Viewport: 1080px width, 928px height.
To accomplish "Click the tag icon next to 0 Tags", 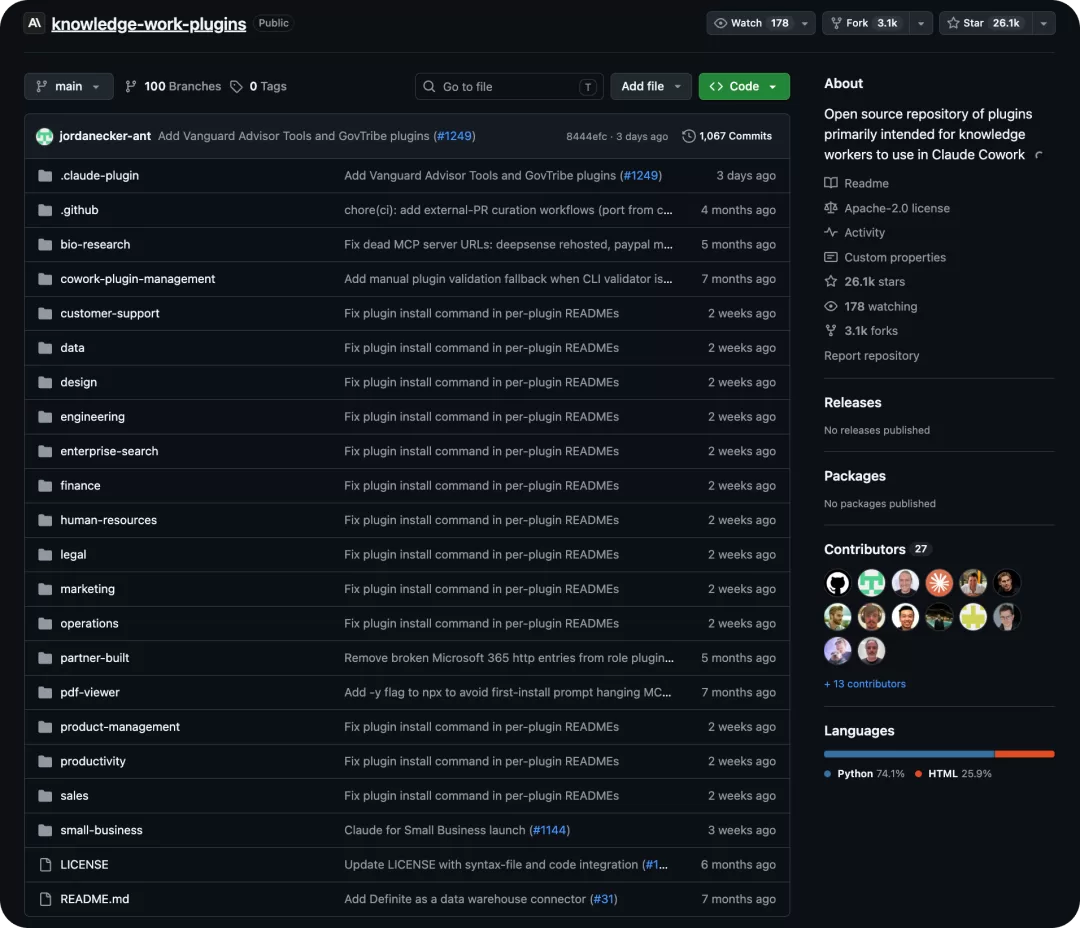I will (236, 87).
